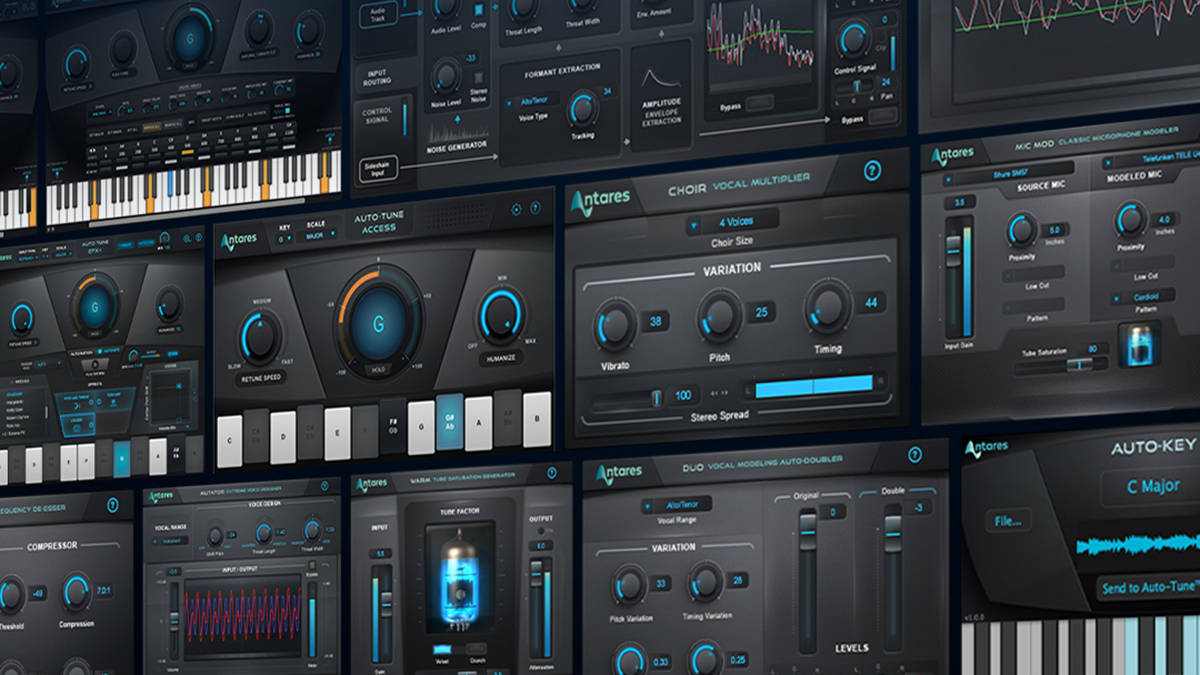Screen dimensions: 1200x675
Task: Click the Pitch knob in Choir variation
Action: [x=718, y=317]
